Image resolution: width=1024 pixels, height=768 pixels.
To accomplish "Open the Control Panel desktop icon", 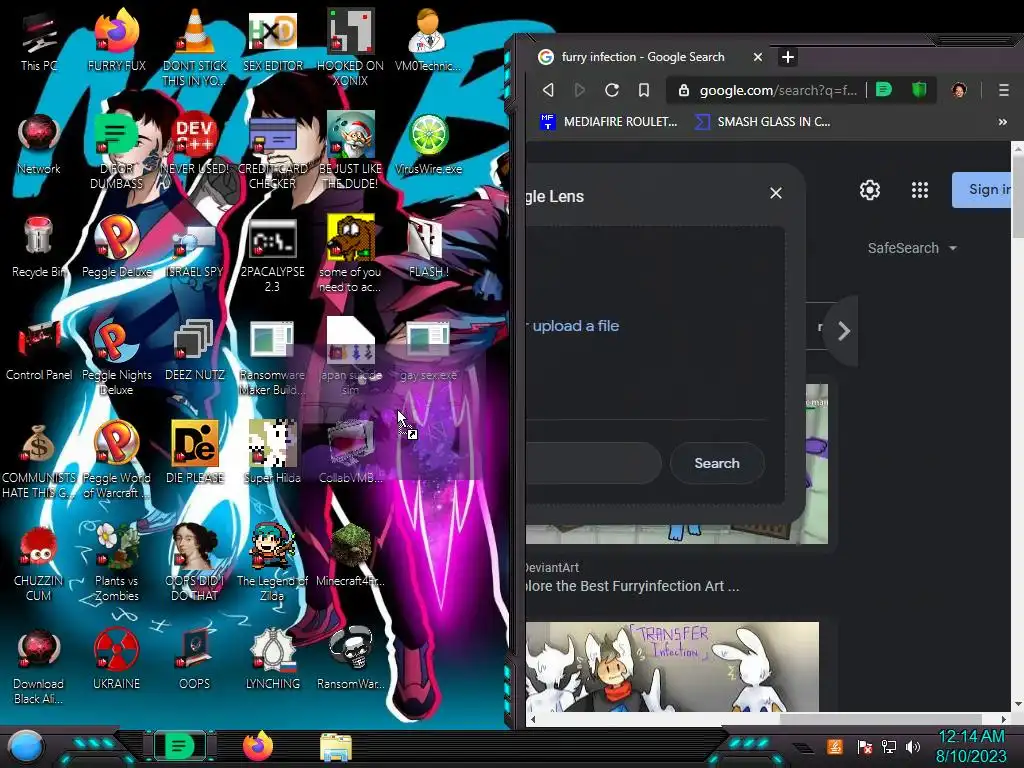I will [x=39, y=351].
